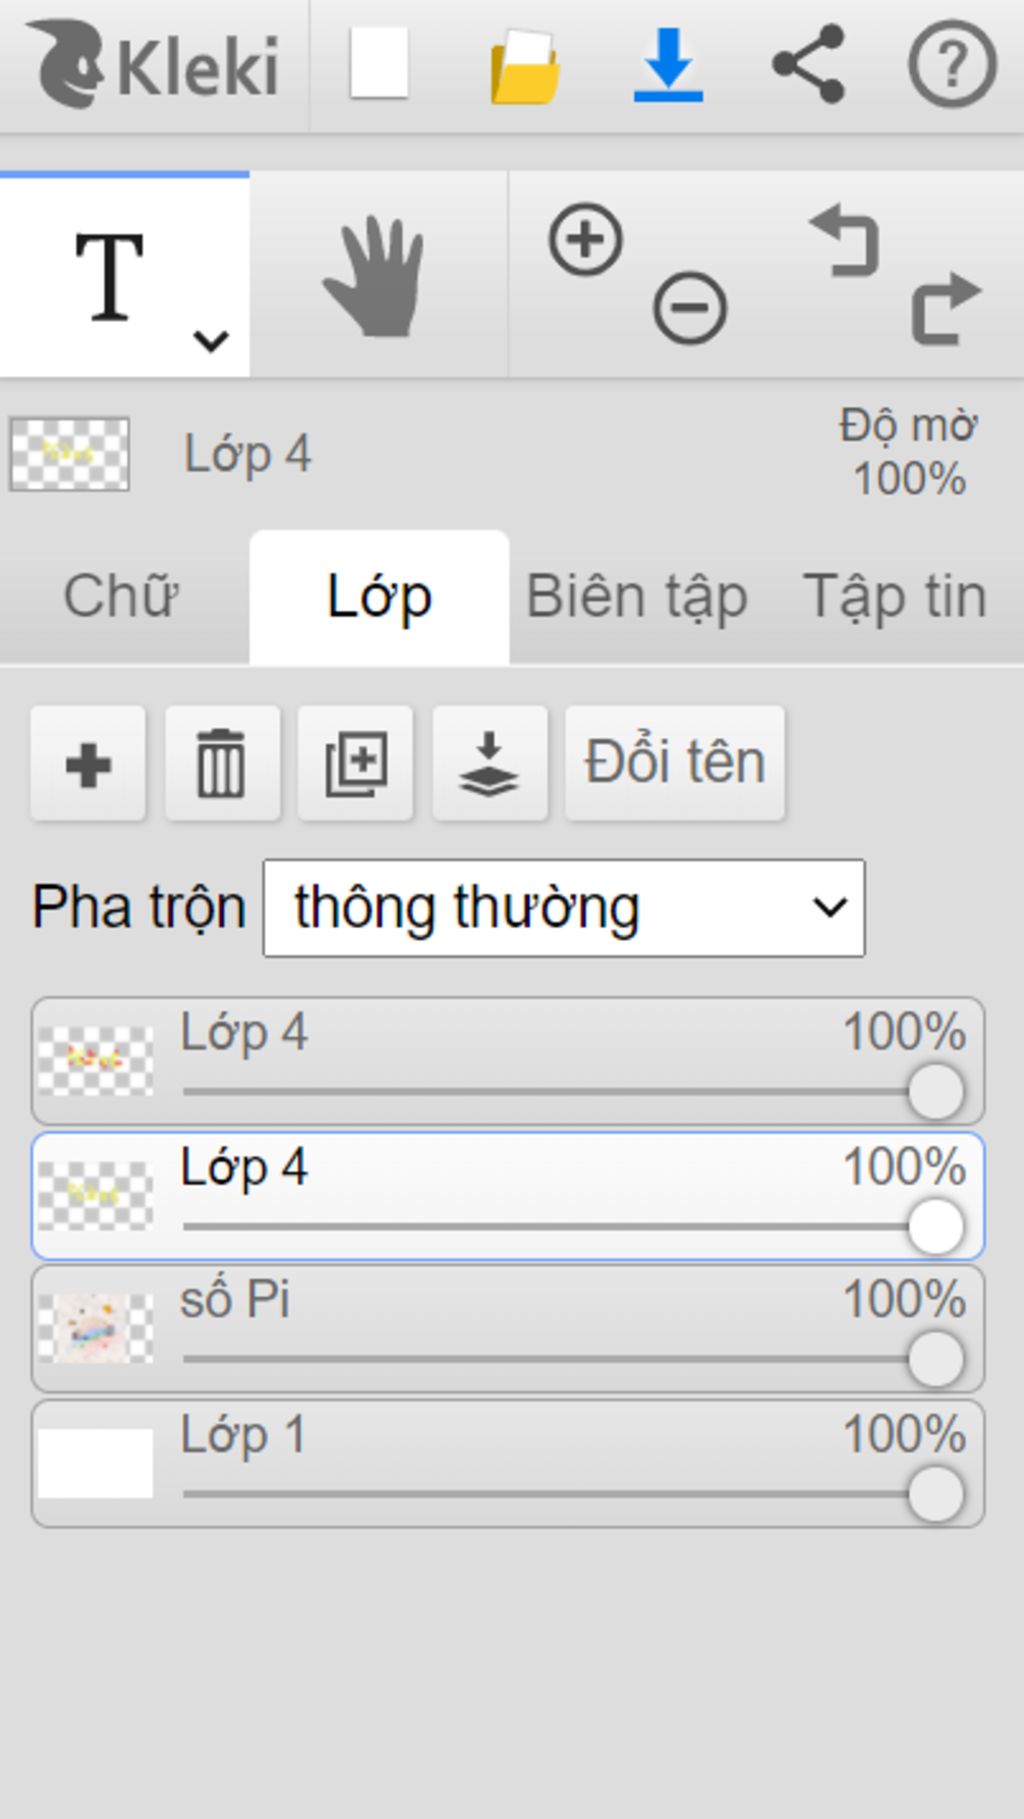Open the help question mark
Viewport: 1024px width, 1819px height.
[952, 65]
